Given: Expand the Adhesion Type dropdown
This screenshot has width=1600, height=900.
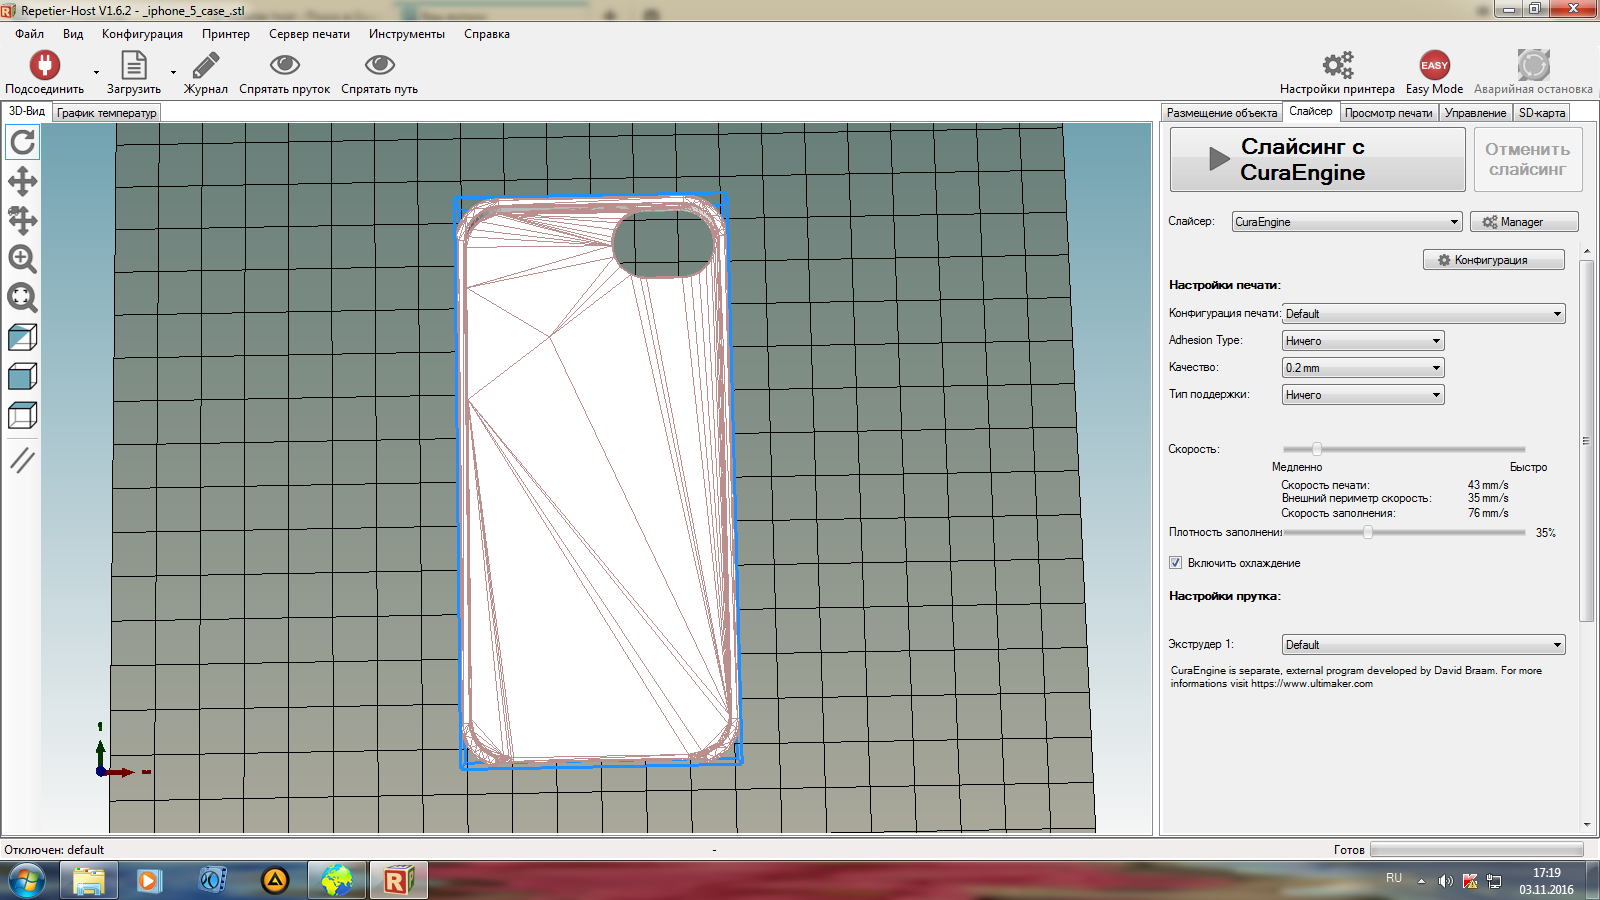Looking at the screenshot, I should [x=1363, y=341].
